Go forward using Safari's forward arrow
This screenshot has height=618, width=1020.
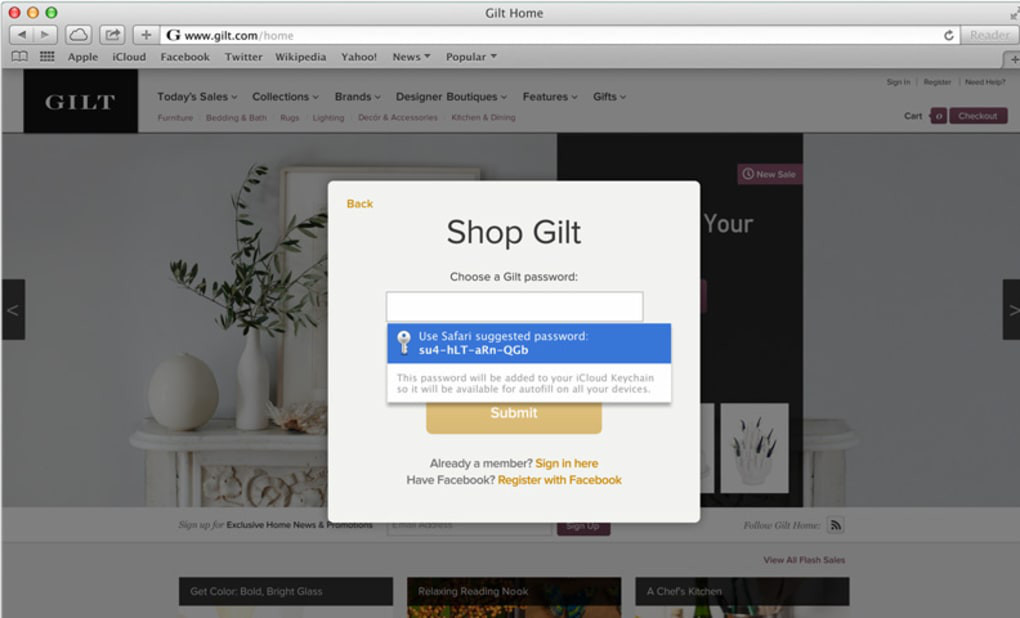click(x=46, y=34)
